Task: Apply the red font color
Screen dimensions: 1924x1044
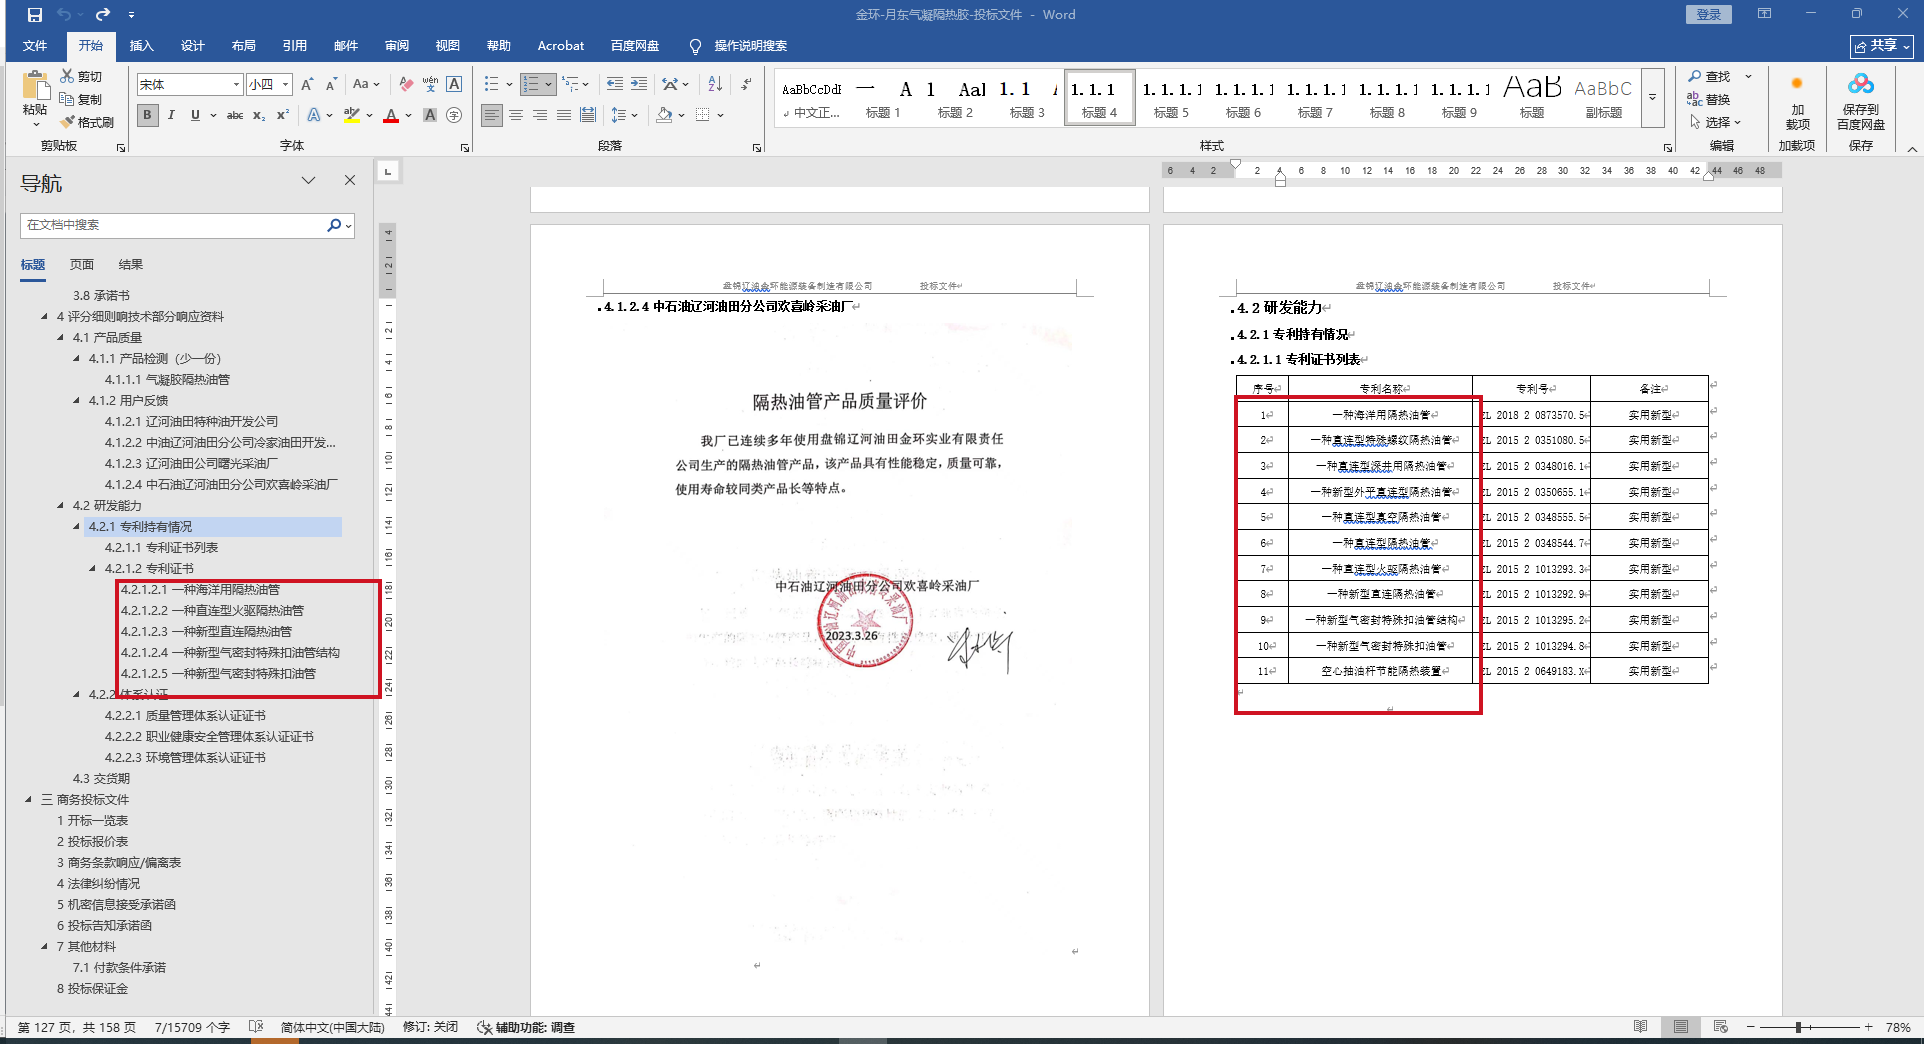Action: [391, 115]
